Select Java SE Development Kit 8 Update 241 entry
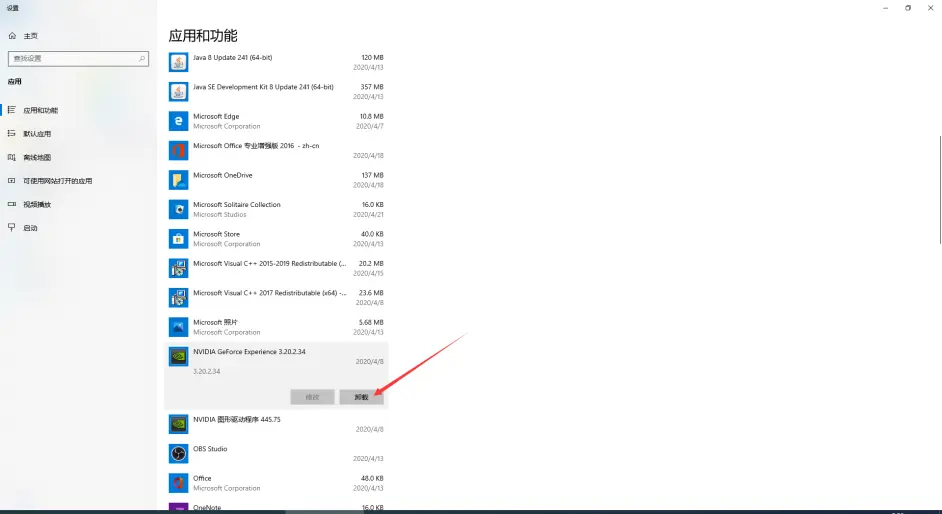Screen dimensions: 942x514 pos(276,92)
